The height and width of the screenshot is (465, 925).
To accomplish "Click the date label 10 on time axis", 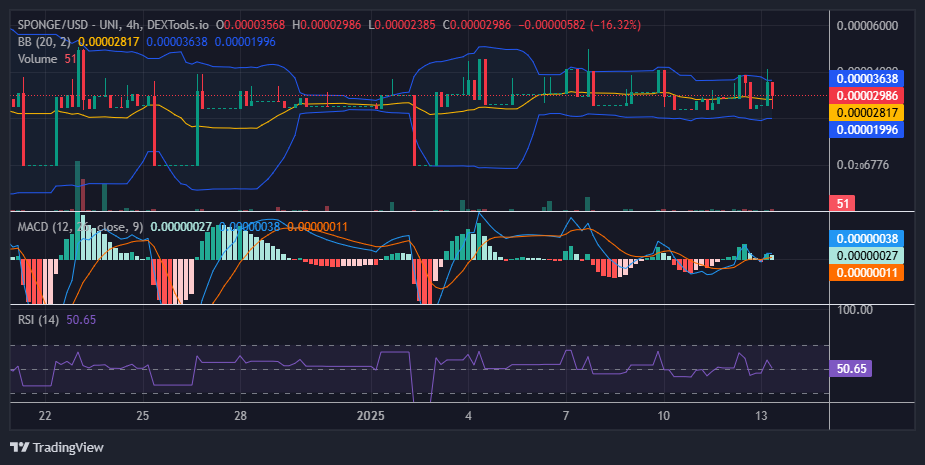I will click(664, 415).
